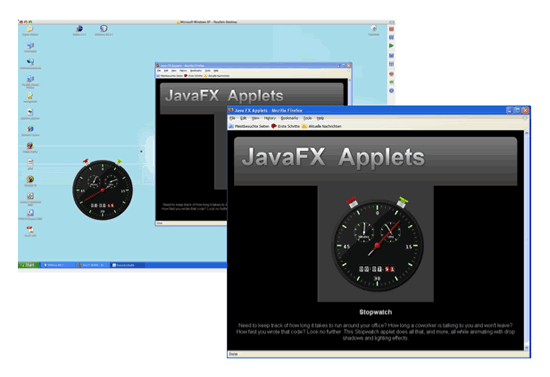Select the Eigene Dateien folder icon on the desktop
This screenshot has width=550, height=377.
(30, 29)
